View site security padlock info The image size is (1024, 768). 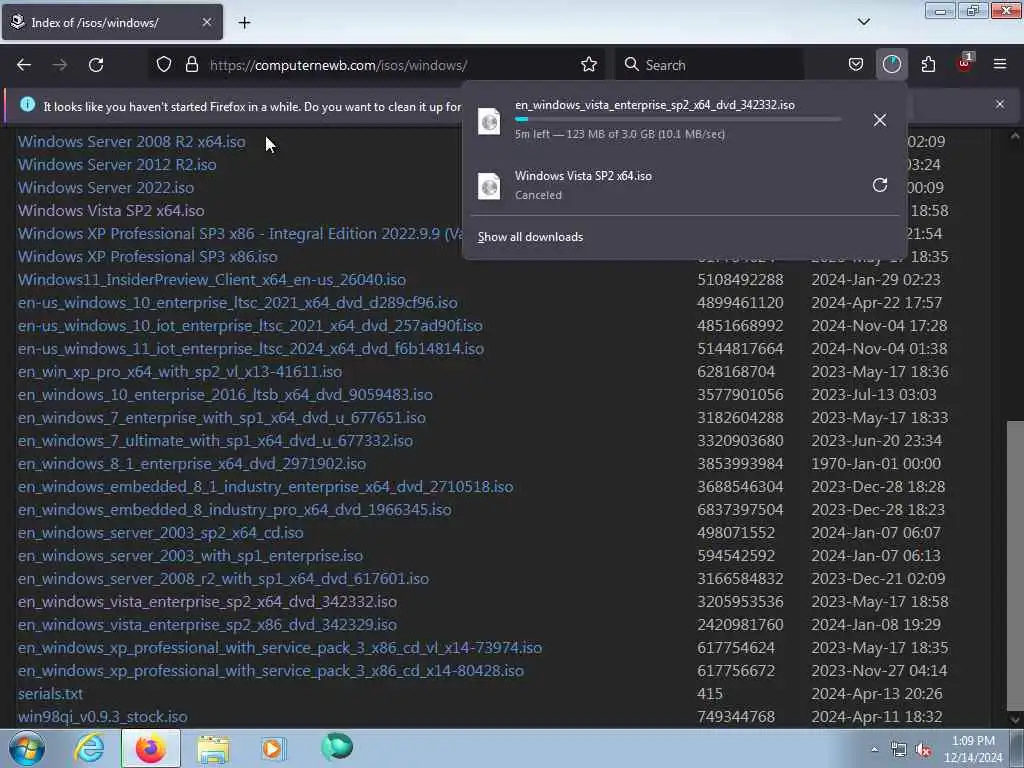coord(191,65)
